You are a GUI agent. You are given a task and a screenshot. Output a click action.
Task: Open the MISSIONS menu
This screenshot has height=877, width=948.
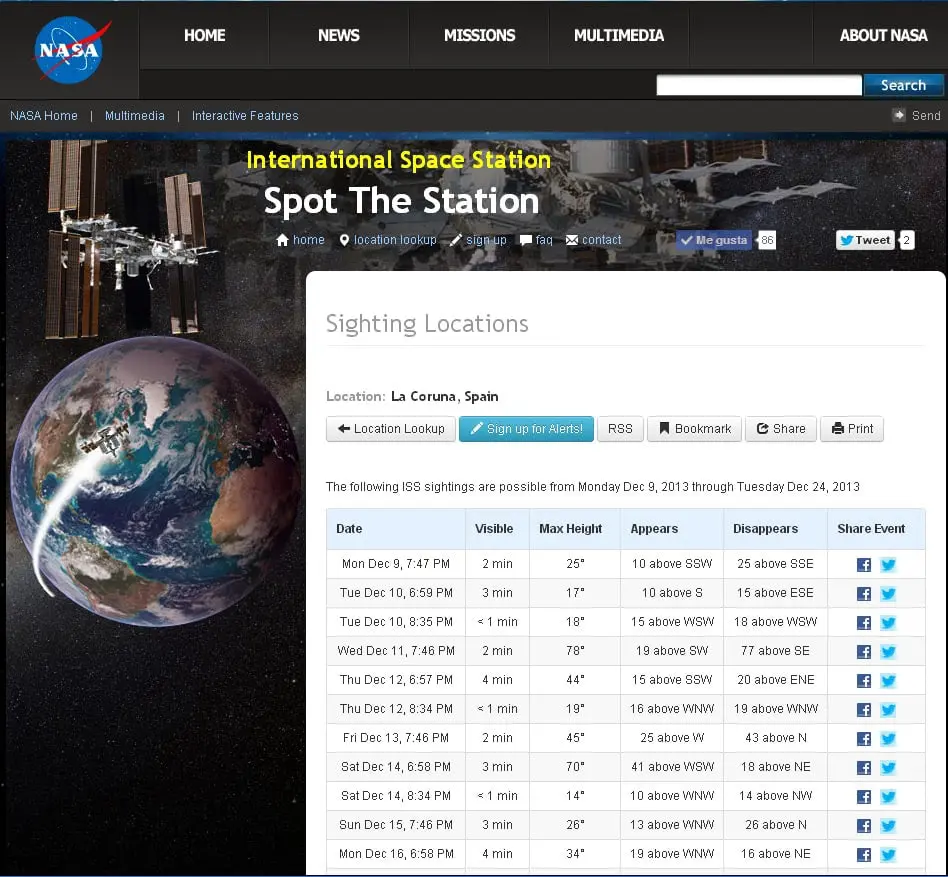[479, 35]
